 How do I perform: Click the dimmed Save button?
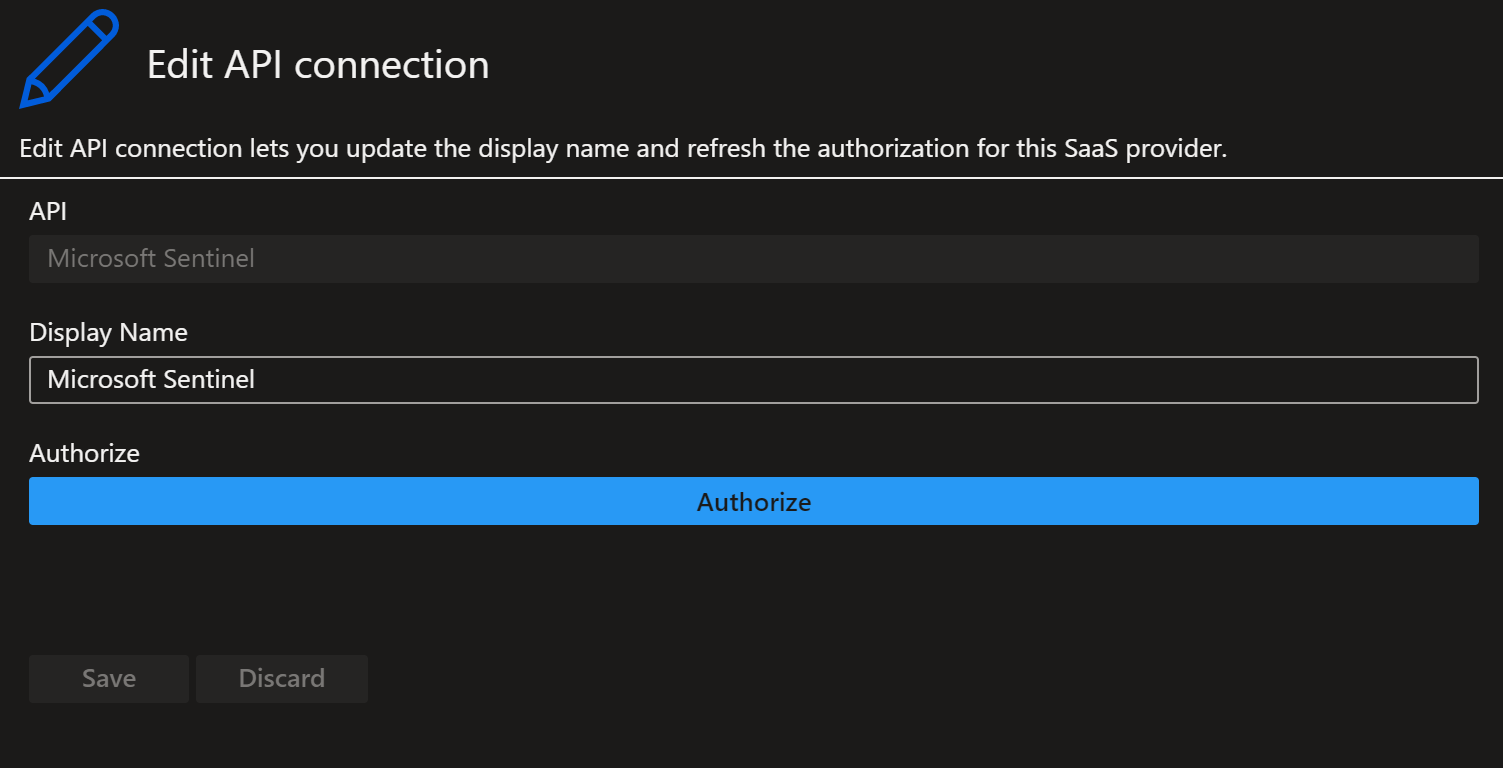pyautogui.click(x=108, y=678)
